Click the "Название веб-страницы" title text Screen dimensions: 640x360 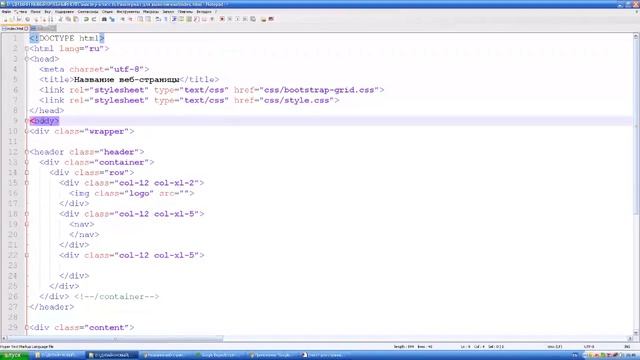pos(127,80)
